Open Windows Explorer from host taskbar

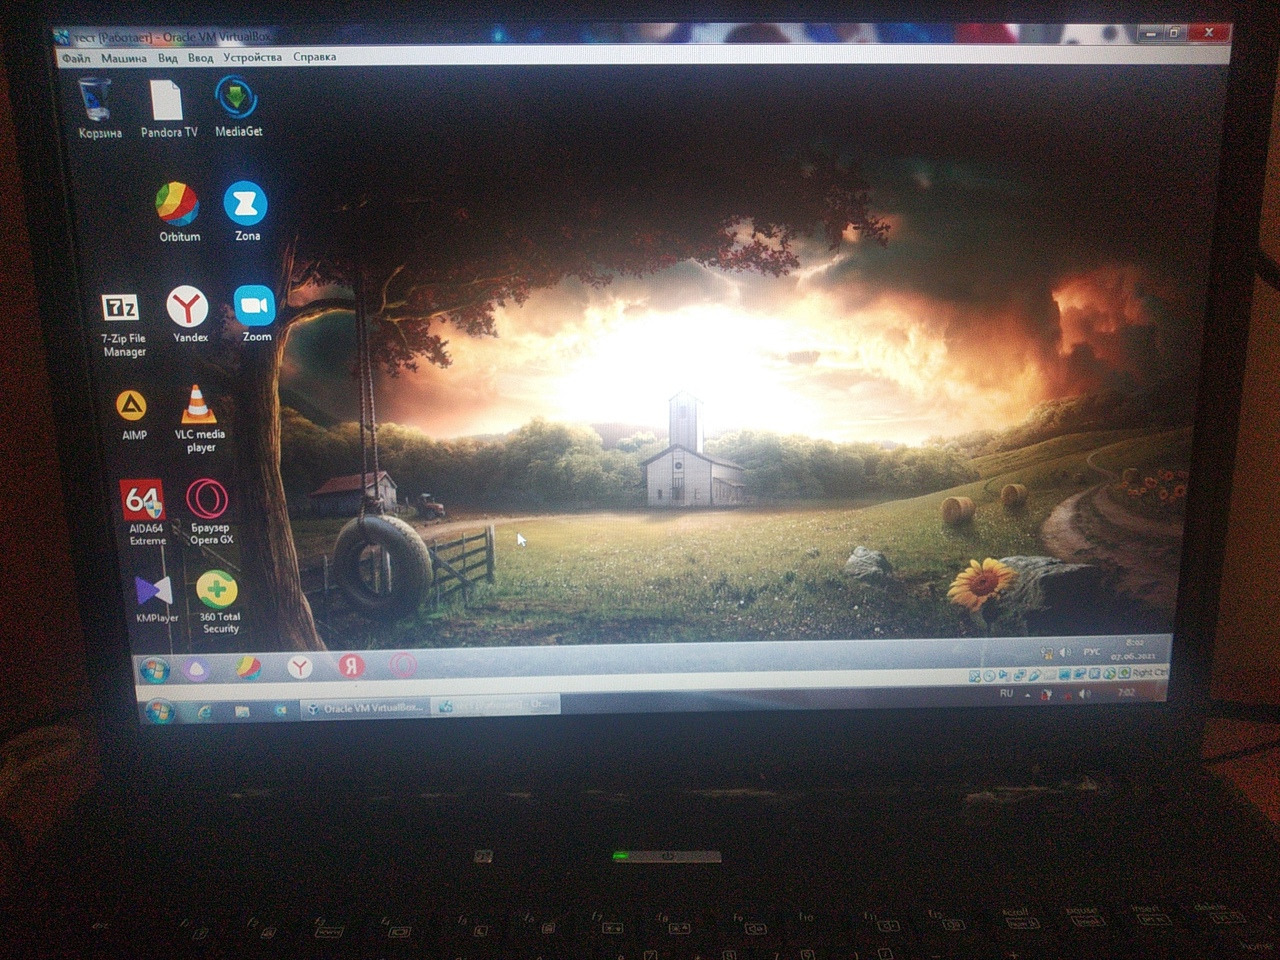[242, 710]
